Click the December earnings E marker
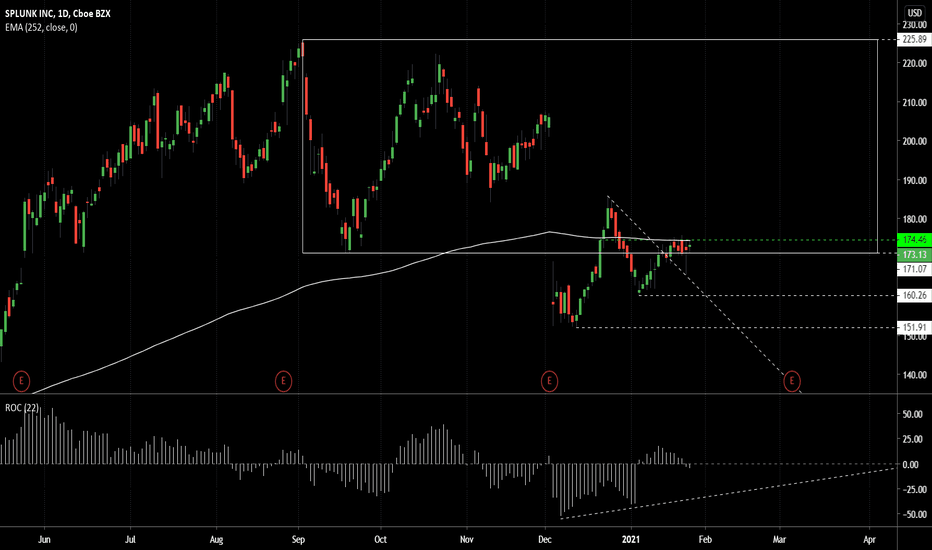The image size is (932, 550). click(549, 381)
